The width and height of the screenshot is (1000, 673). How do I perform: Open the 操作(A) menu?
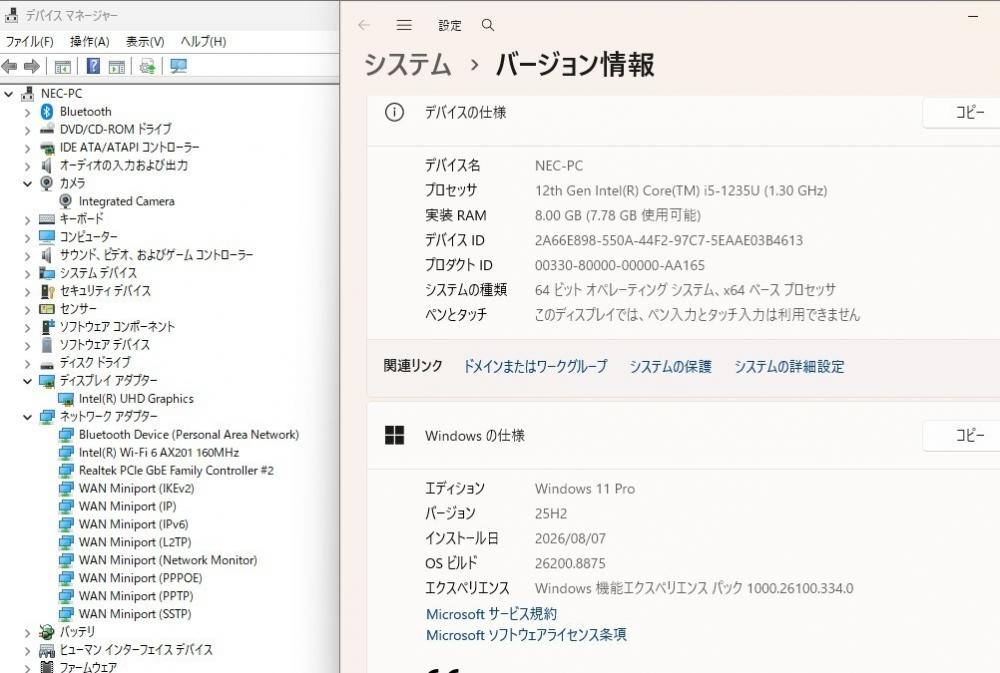(x=89, y=41)
